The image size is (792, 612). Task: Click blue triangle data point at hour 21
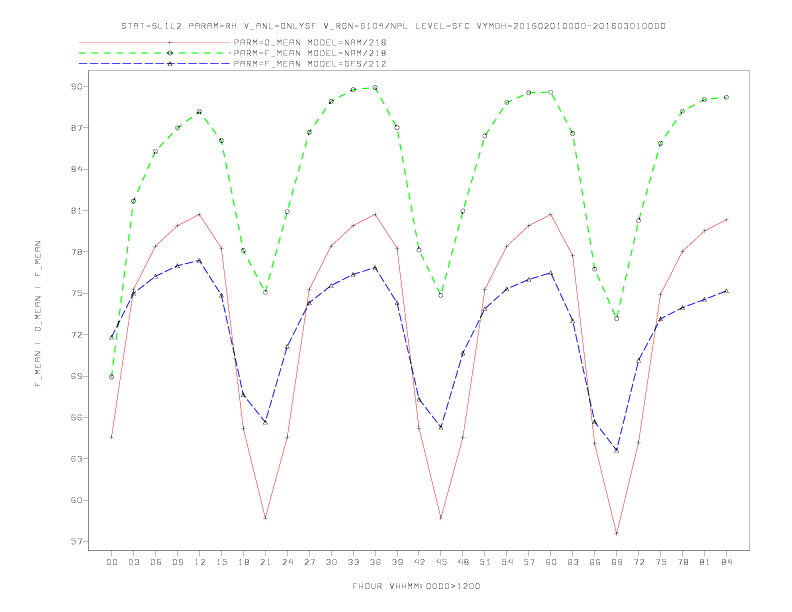click(265, 422)
